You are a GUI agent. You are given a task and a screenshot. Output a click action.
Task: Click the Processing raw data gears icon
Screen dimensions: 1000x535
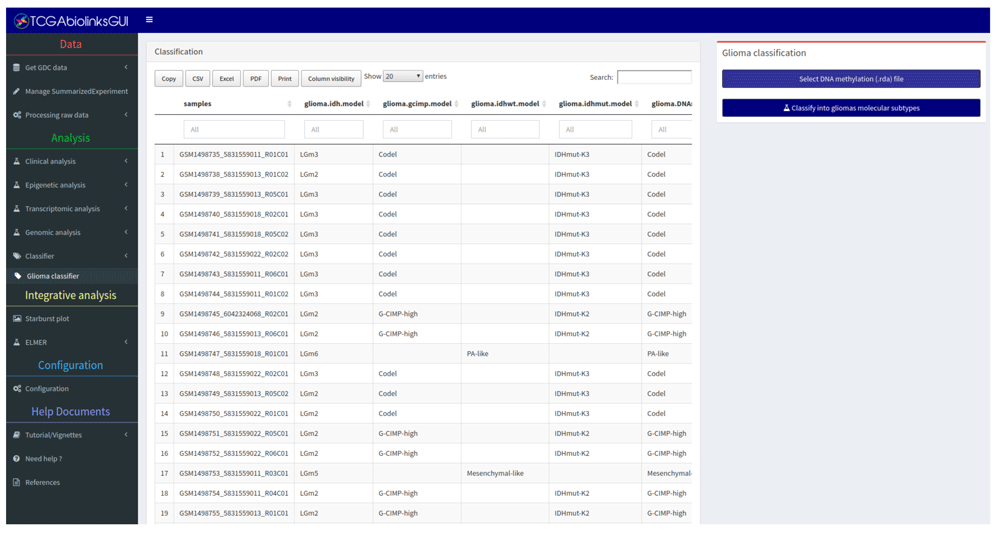(17, 115)
